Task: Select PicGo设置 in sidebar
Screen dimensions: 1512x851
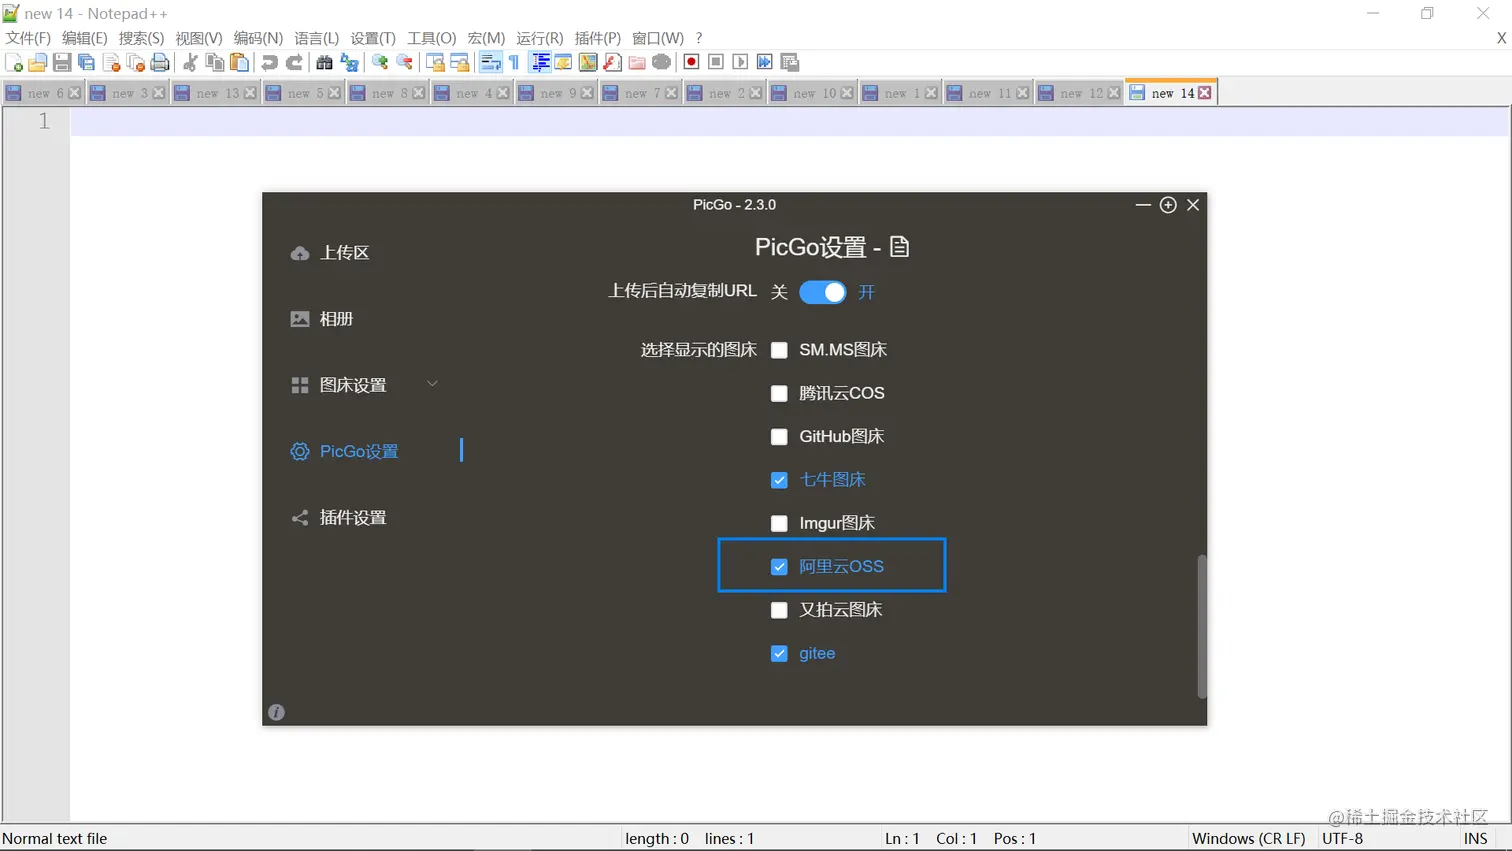Action: 345,451
